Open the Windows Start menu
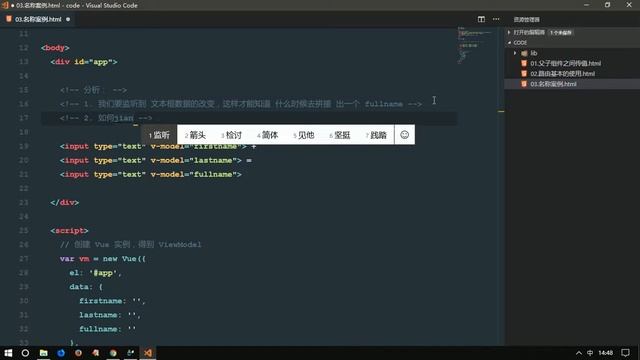The height and width of the screenshot is (360, 640). 8,353
